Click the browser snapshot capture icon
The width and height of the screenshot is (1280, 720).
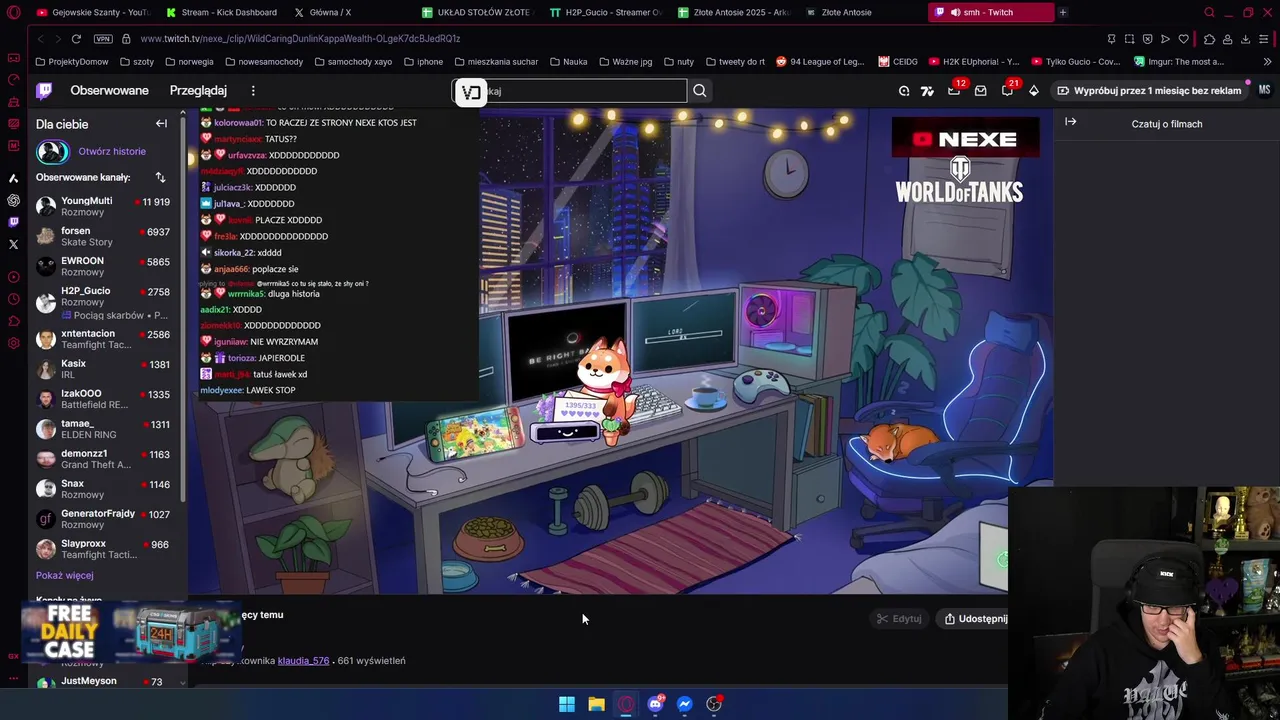pos(1129,39)
